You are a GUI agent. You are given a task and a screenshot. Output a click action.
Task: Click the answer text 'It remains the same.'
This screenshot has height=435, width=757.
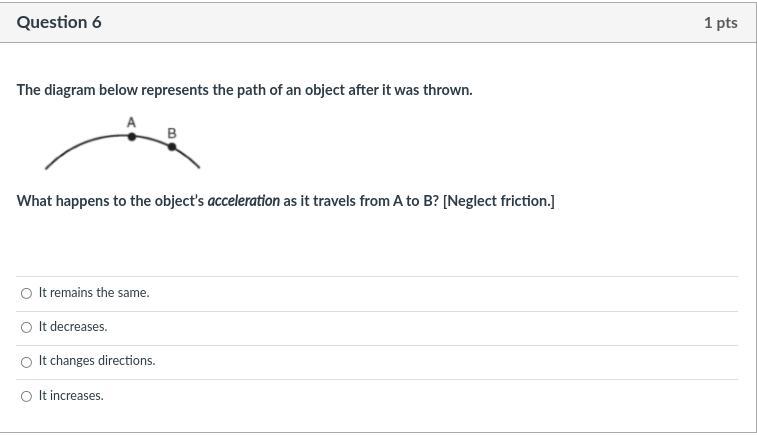click(x=94, y=293)
